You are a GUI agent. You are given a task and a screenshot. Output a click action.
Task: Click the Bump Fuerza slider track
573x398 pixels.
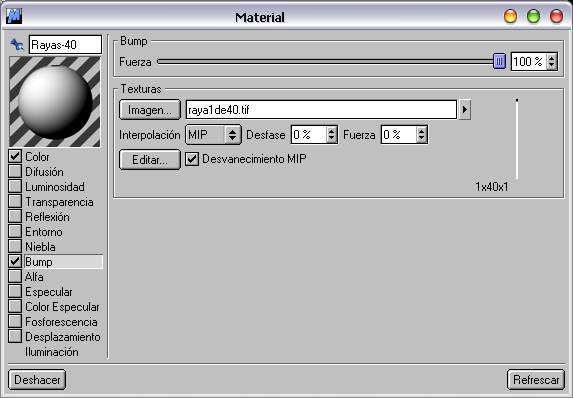[x=325, y=61]
